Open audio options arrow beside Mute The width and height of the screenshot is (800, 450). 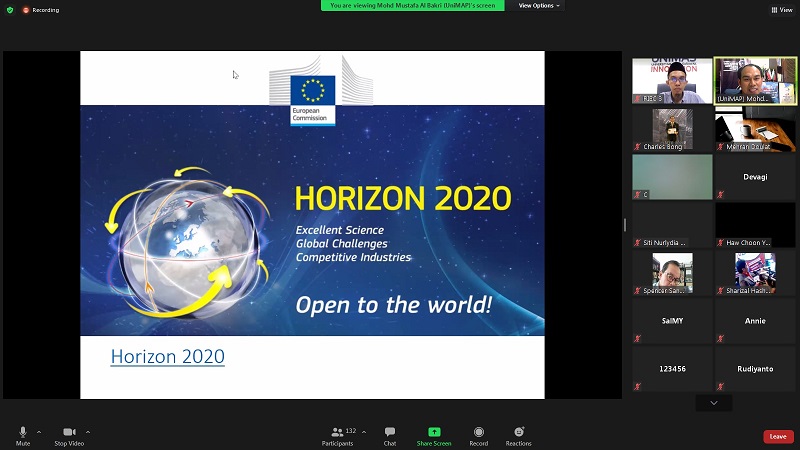click(39, 432)
